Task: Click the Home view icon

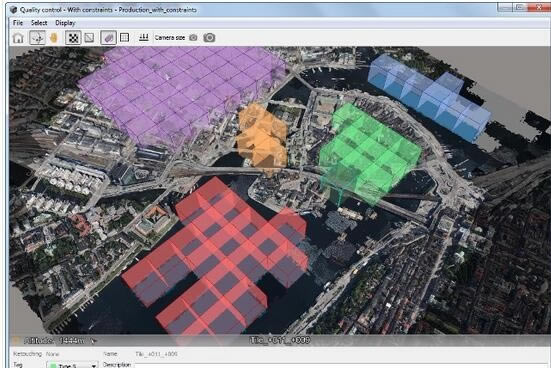Action: point(18,38)
